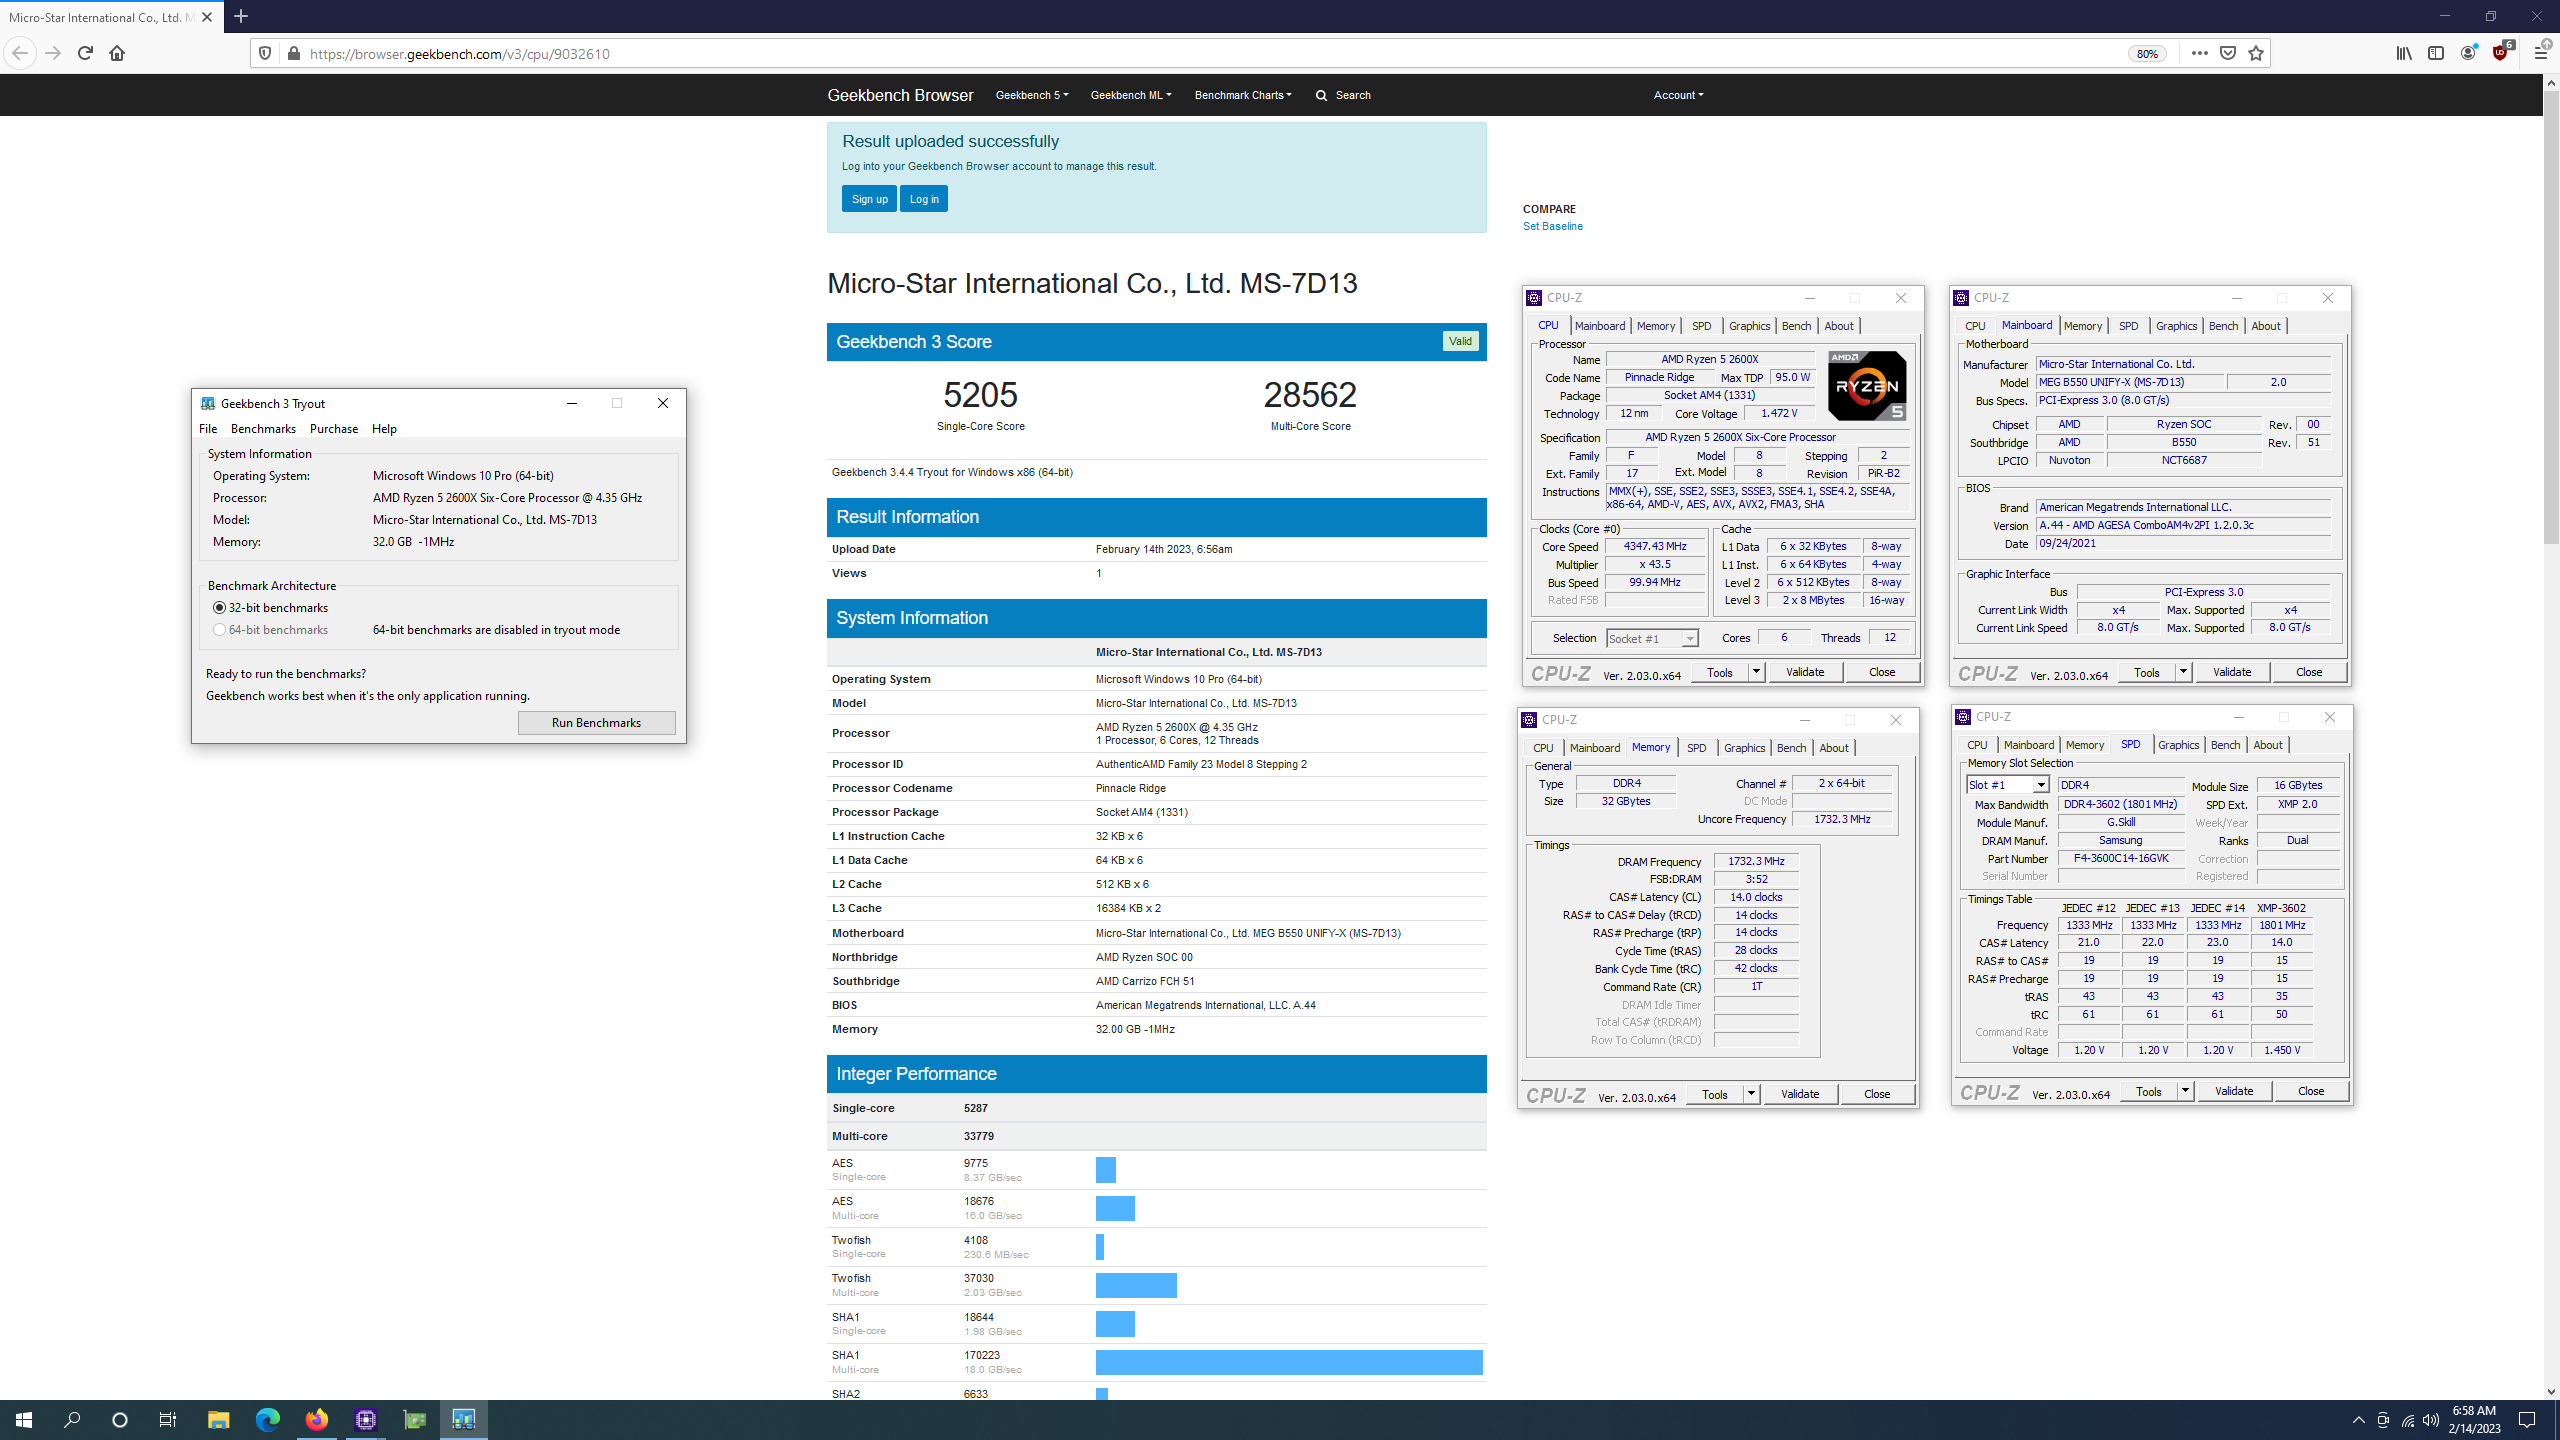The image size is (2560, 1440).
Task: Expand Tools arrow in CPU-Z CPU window
Action: click(x=1756, y=672)
